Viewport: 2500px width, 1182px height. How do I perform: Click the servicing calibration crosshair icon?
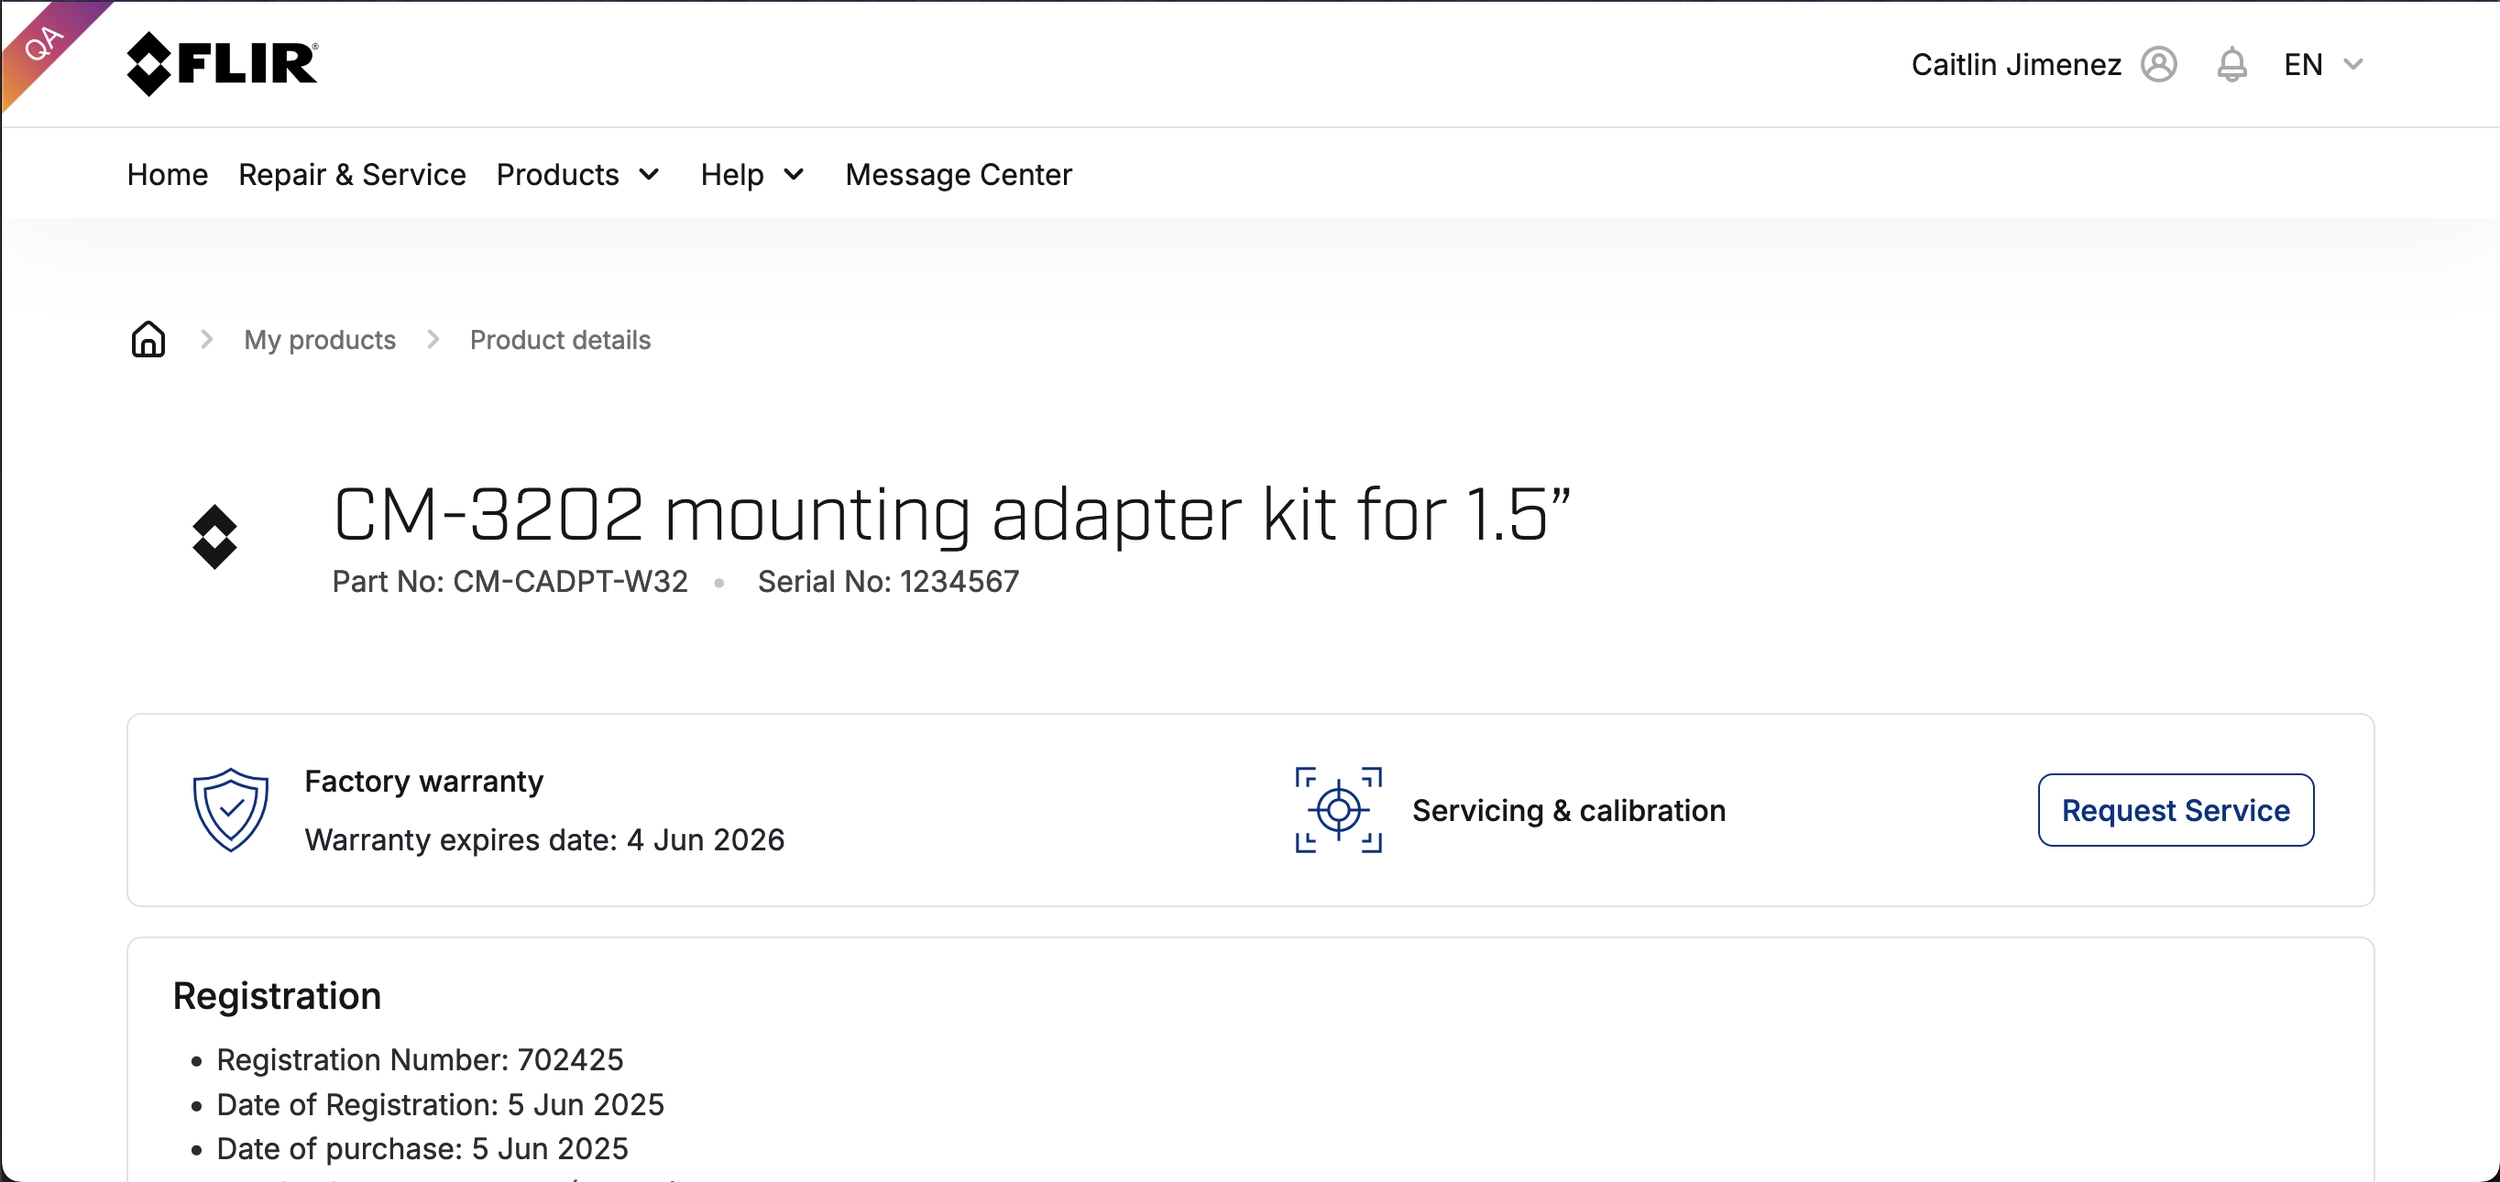(1338, 809)
